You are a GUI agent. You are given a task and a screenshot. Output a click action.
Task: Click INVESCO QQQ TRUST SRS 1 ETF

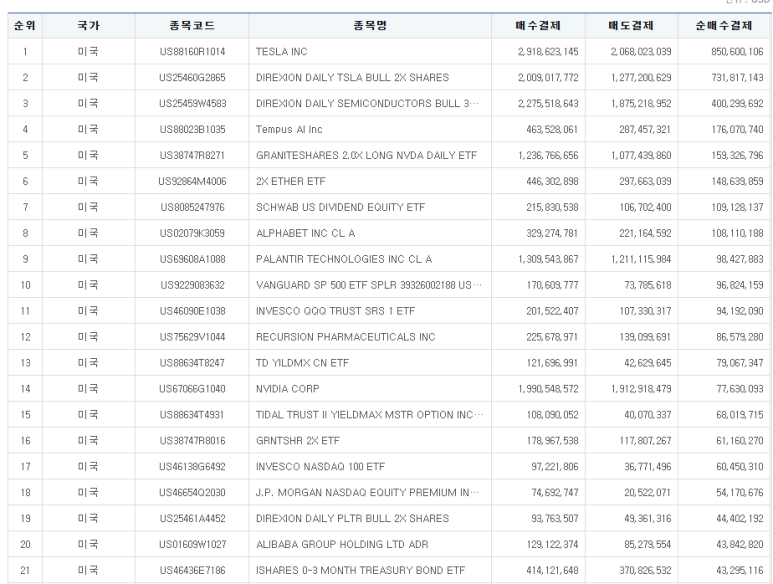coord(335,311)
